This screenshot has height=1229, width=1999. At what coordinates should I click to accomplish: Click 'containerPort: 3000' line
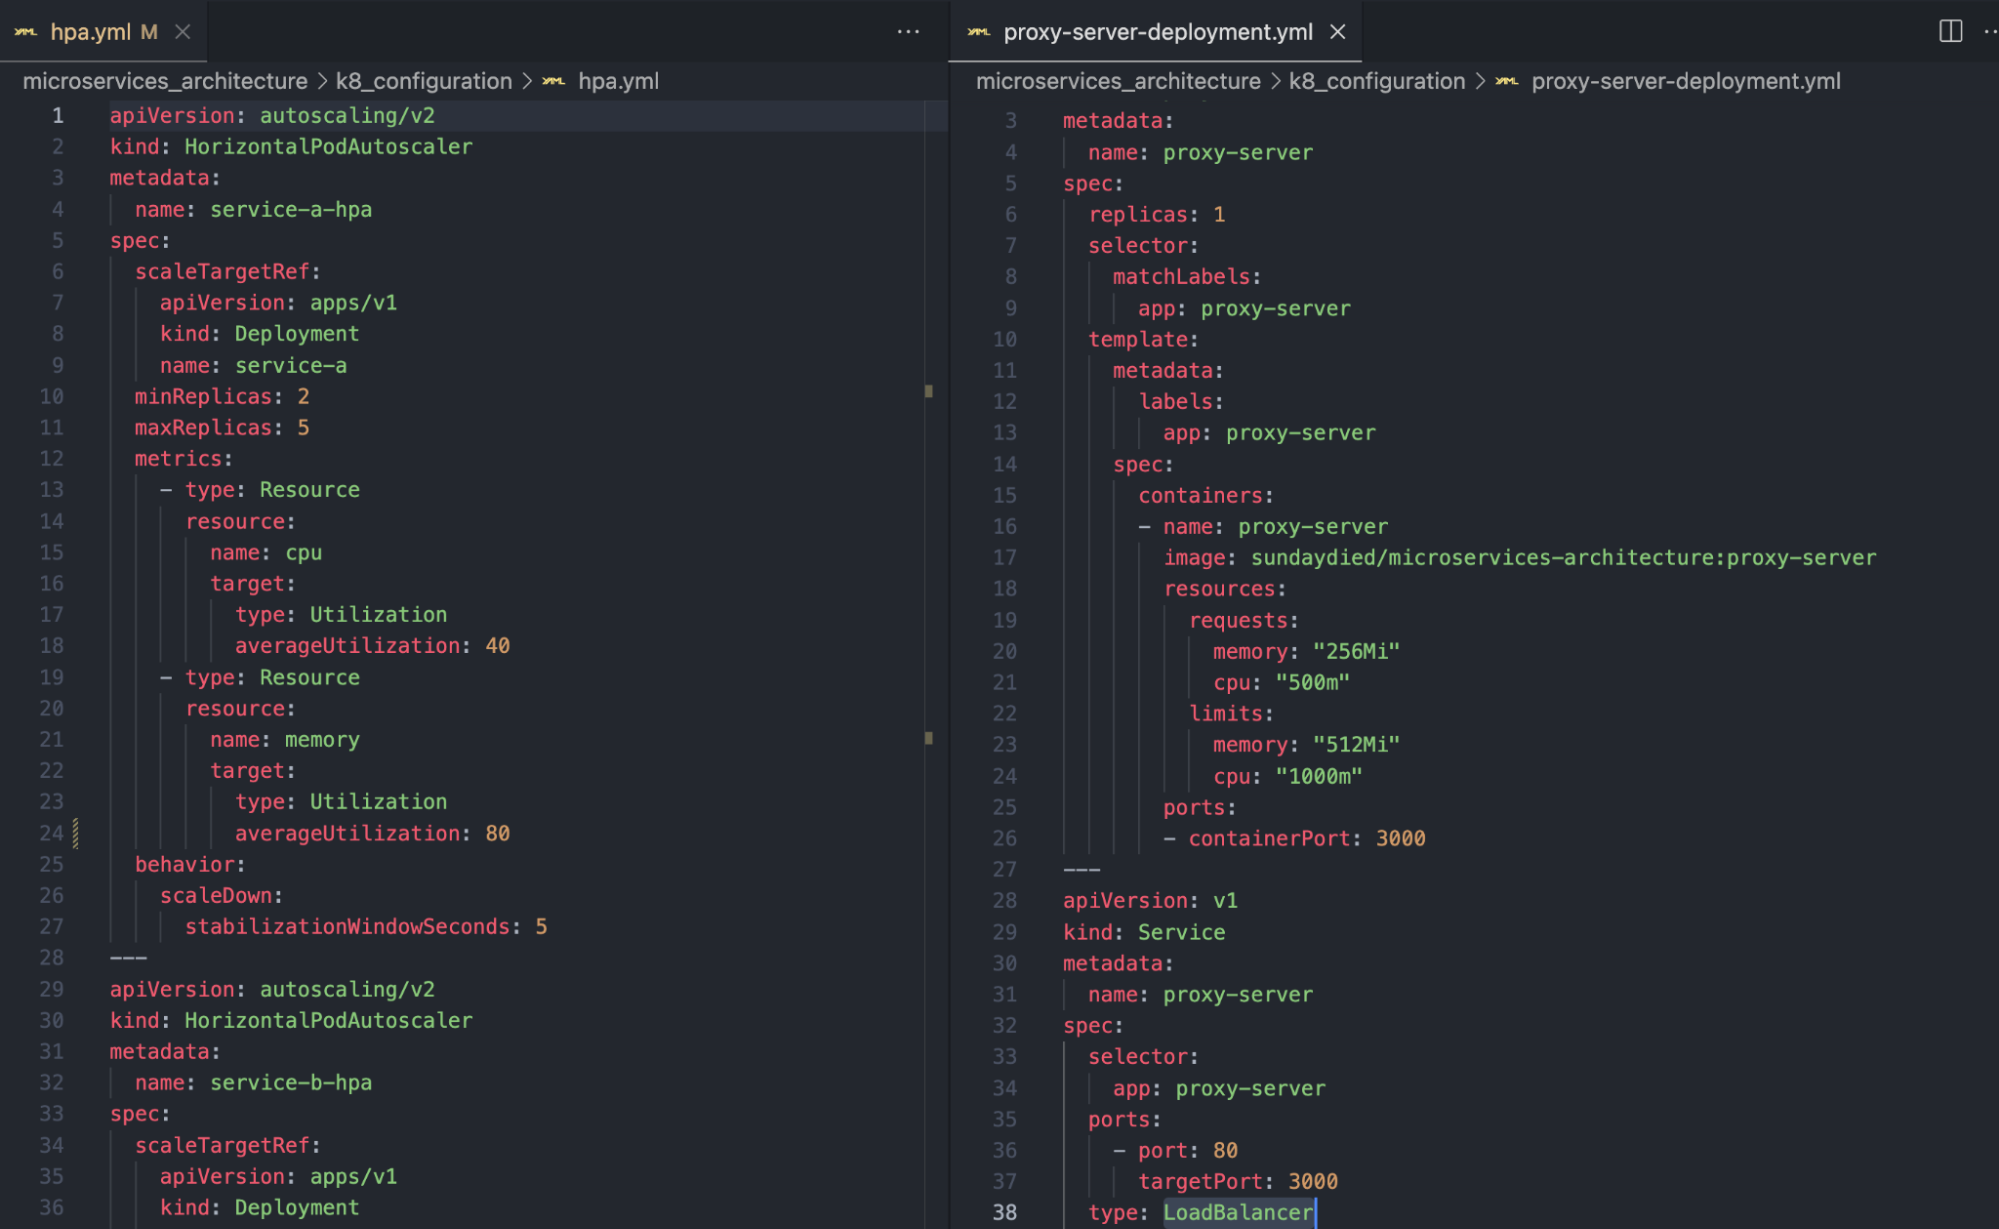(1307, 838)
